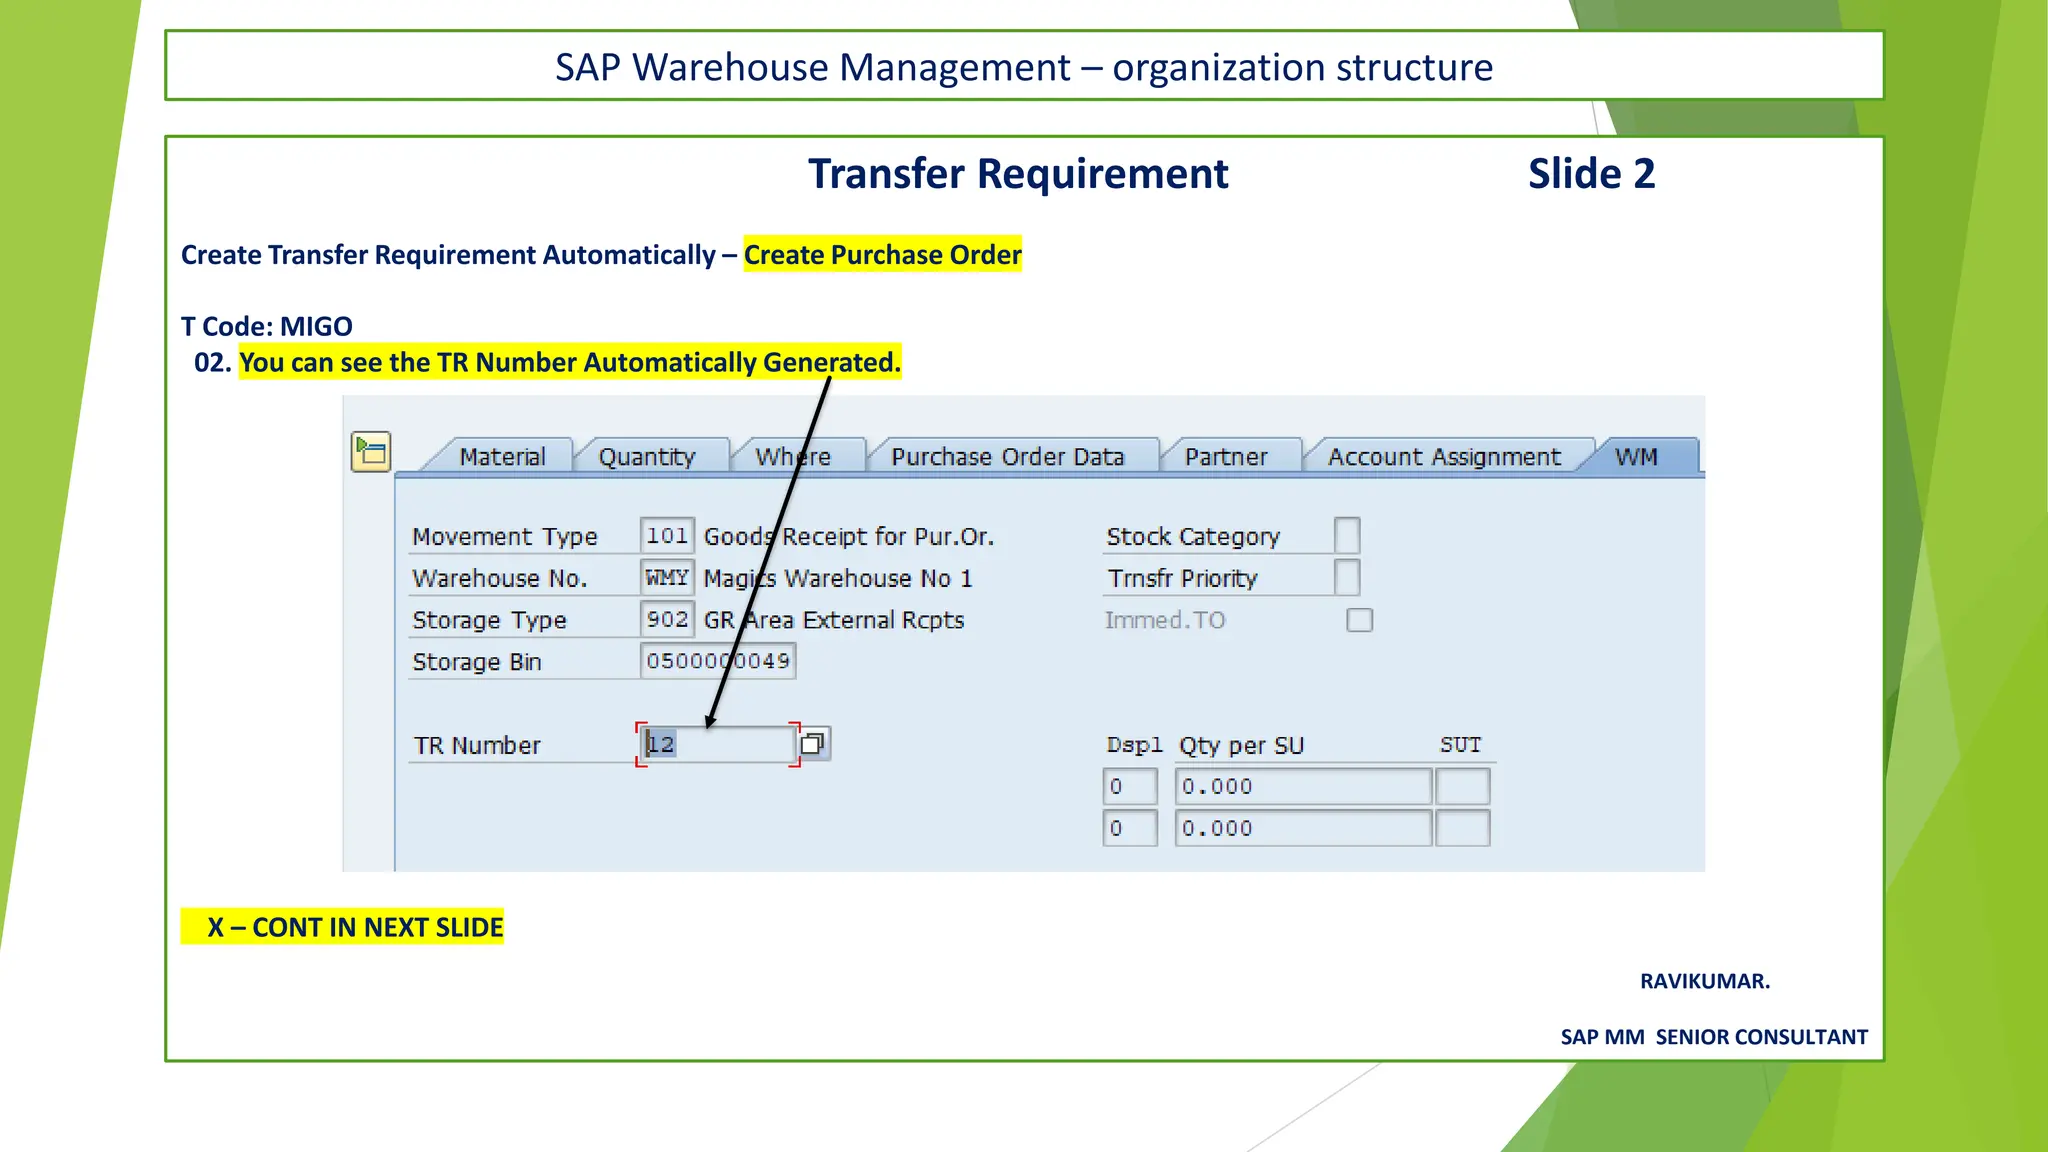The image size is (2048, 1152).
Task: Select the Purchase Order Data tab
Action: 1008,457
